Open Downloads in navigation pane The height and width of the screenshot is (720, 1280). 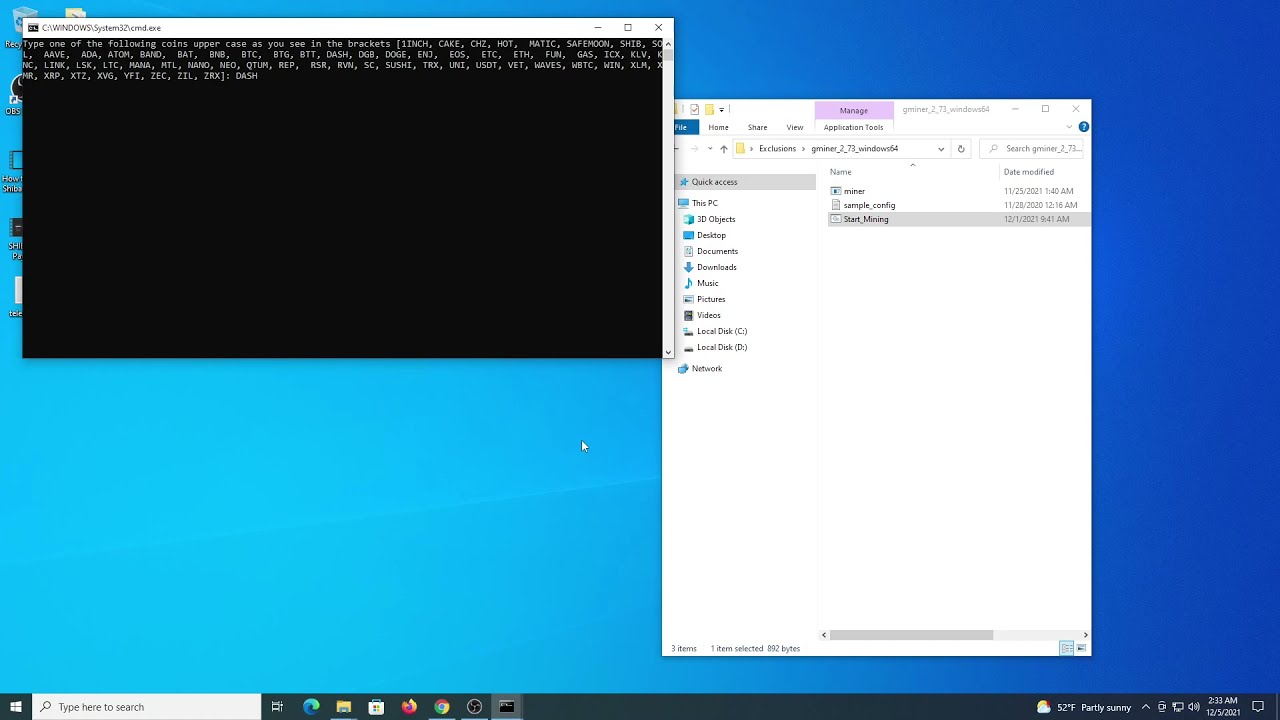pos(716,267)
